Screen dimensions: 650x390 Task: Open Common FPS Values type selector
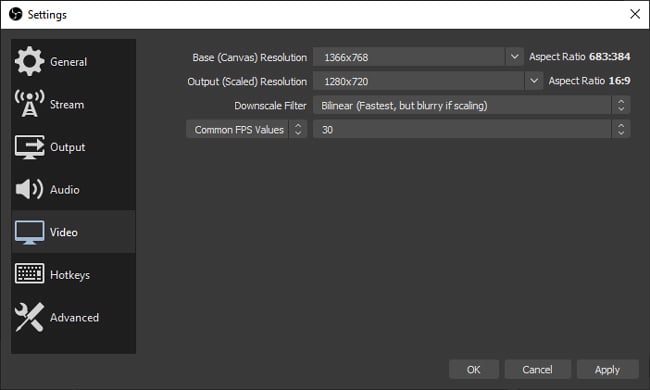(247, 129)
